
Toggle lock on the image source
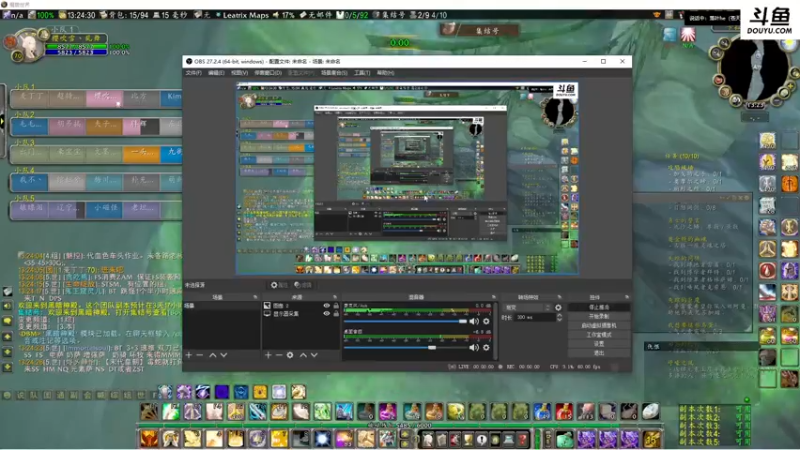(x=336, y=306)
